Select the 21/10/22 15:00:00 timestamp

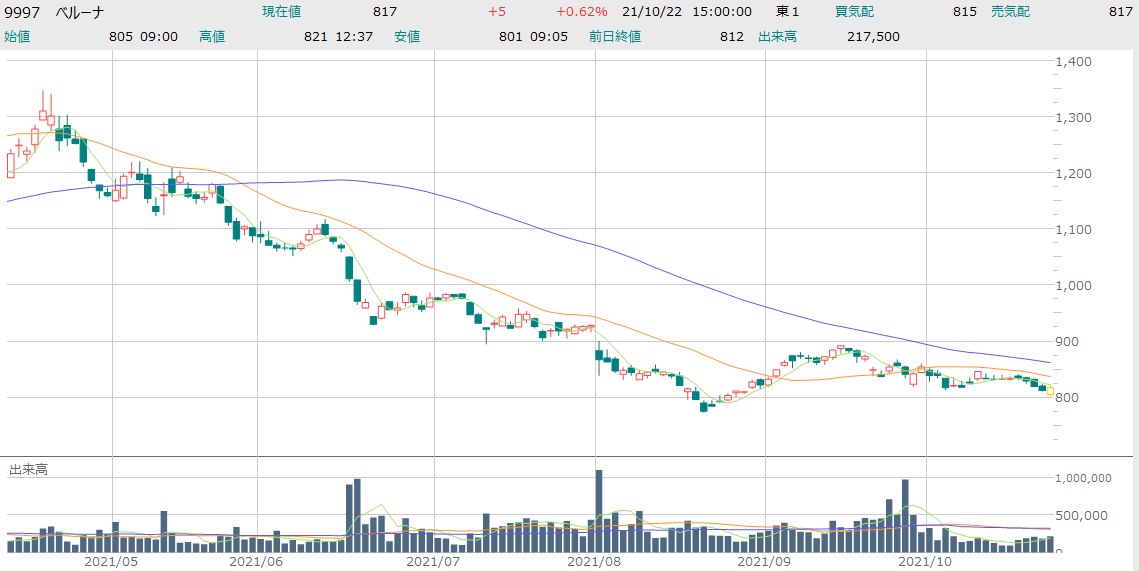tap(686, 12)
